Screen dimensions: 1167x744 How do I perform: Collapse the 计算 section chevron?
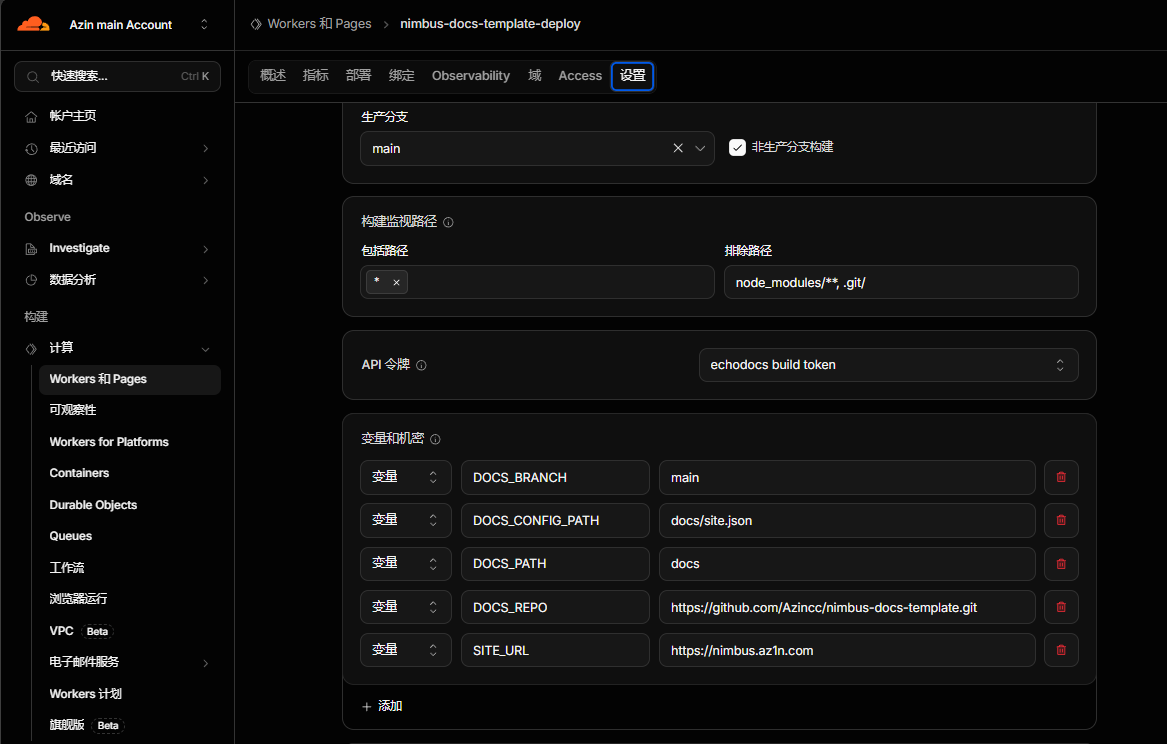[x=205, y=349]
